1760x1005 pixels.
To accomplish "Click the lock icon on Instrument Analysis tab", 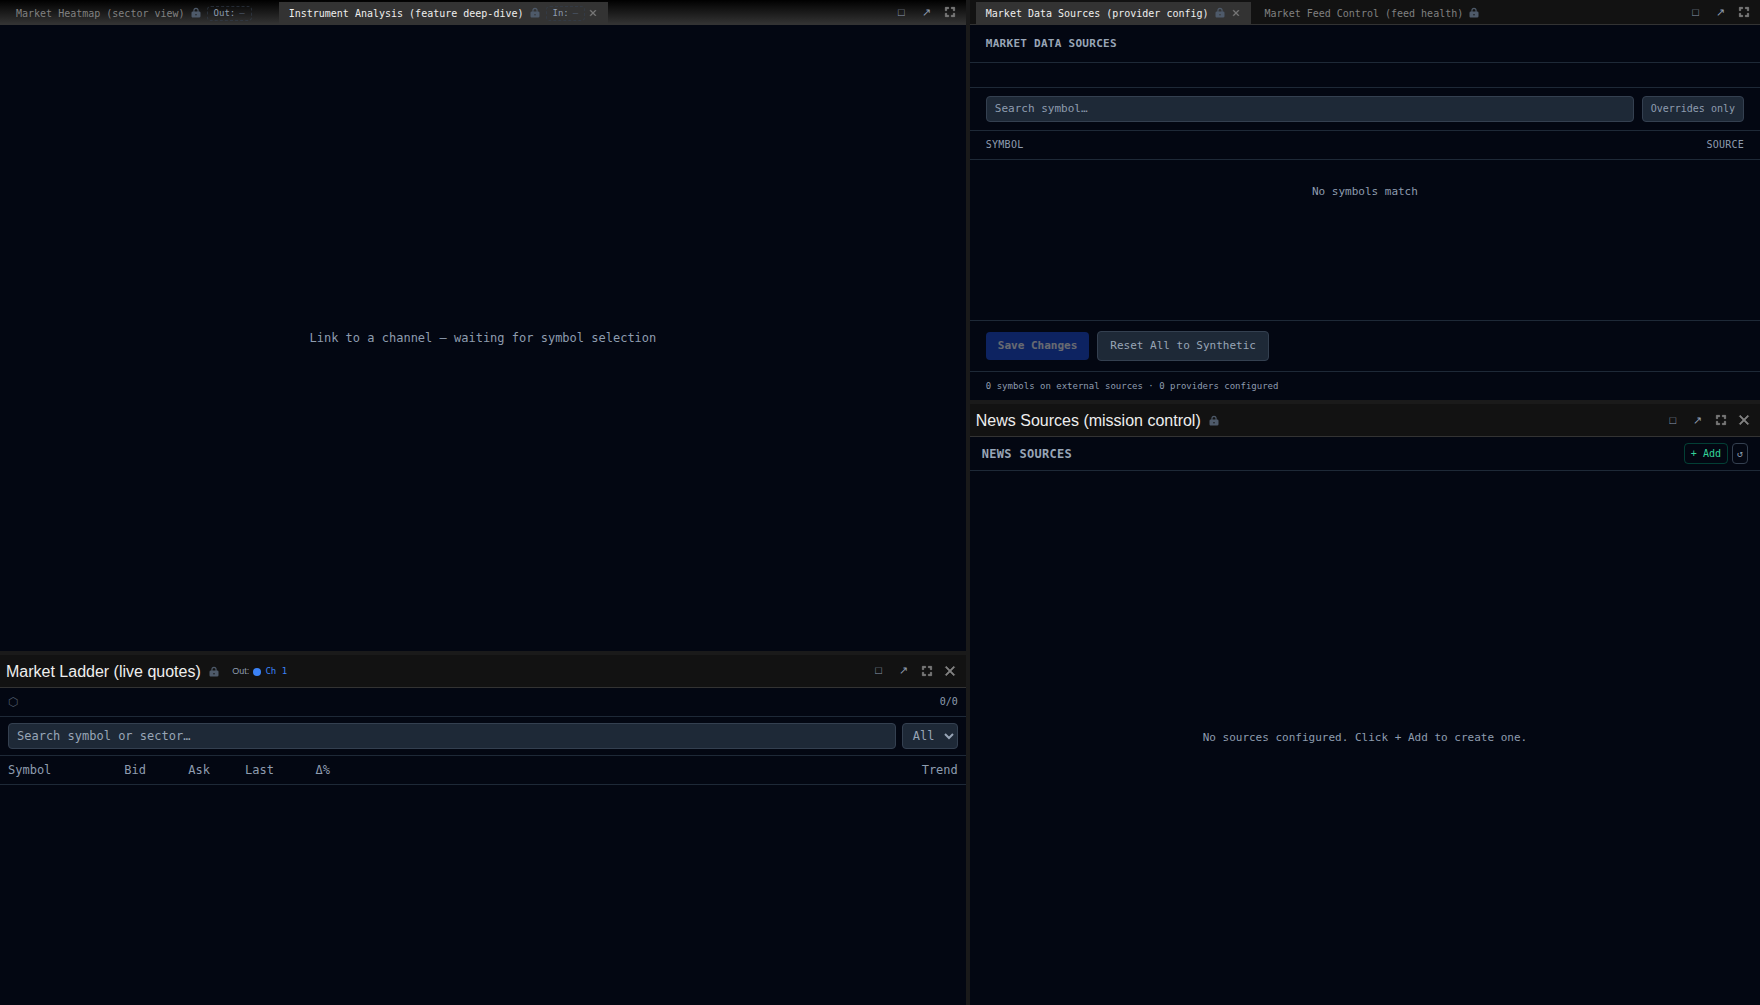I will (x=535, y=13).
